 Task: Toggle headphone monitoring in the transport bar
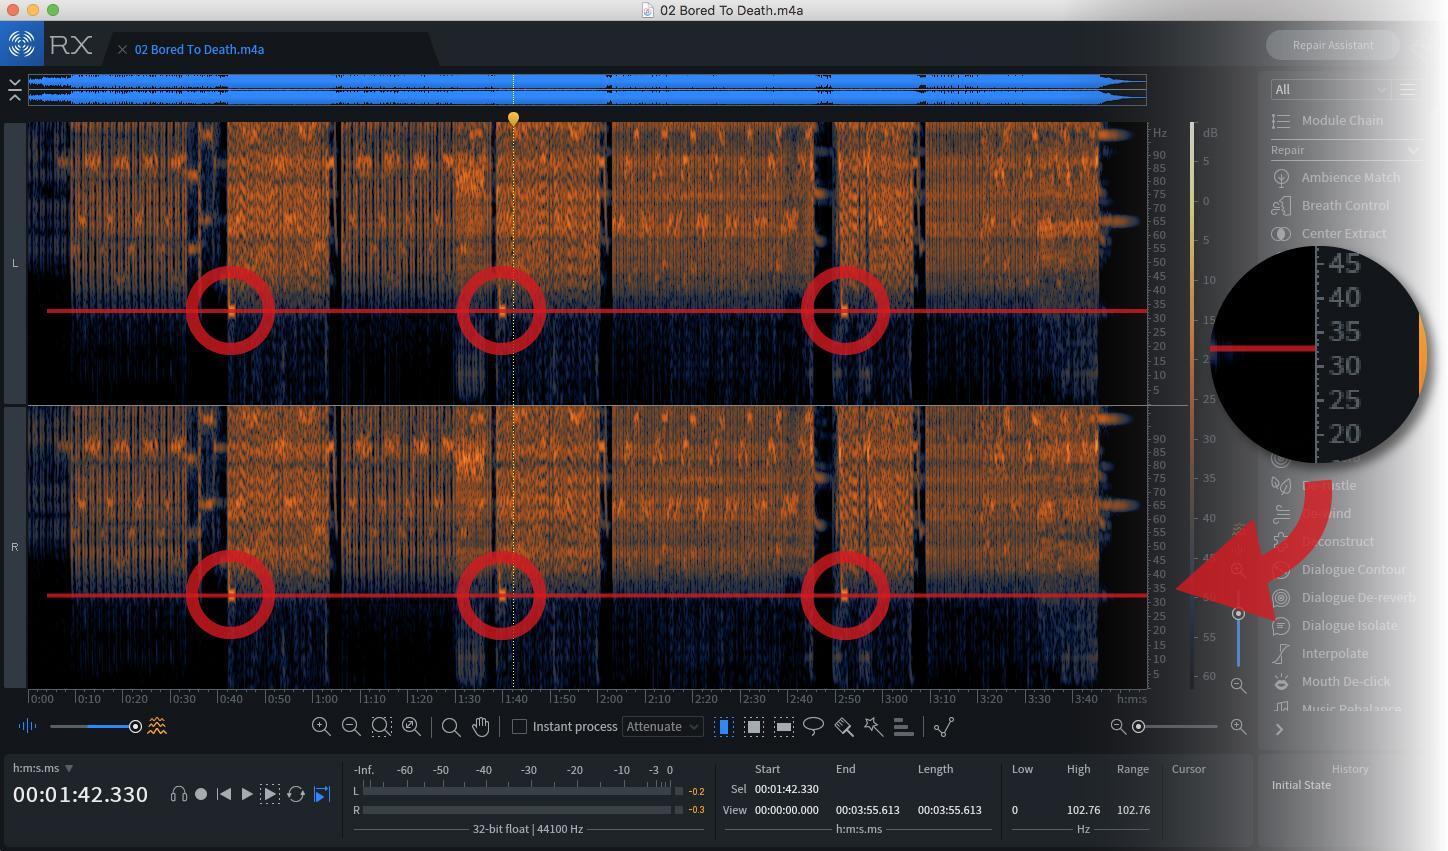(178, 794)
